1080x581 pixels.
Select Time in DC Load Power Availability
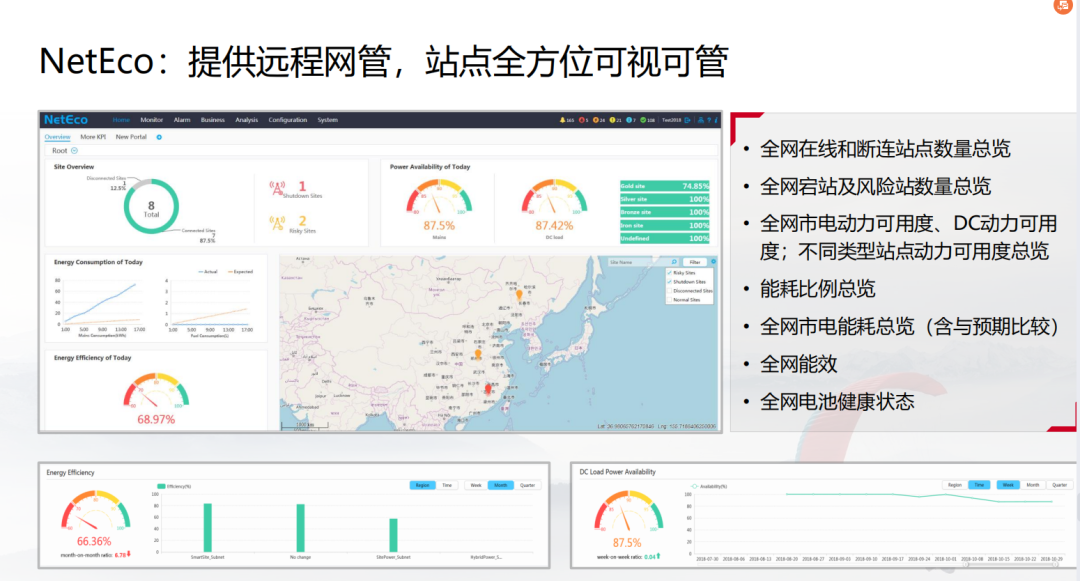point(979,485)
